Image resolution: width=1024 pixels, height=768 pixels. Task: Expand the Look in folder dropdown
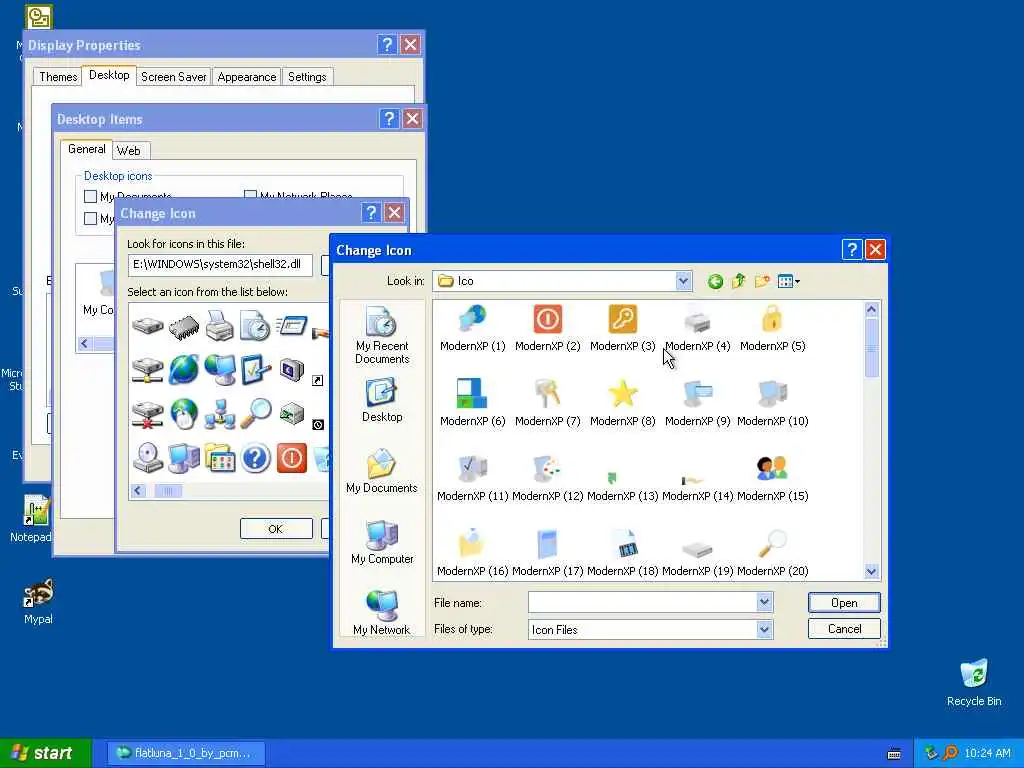[x=683, y=281]
